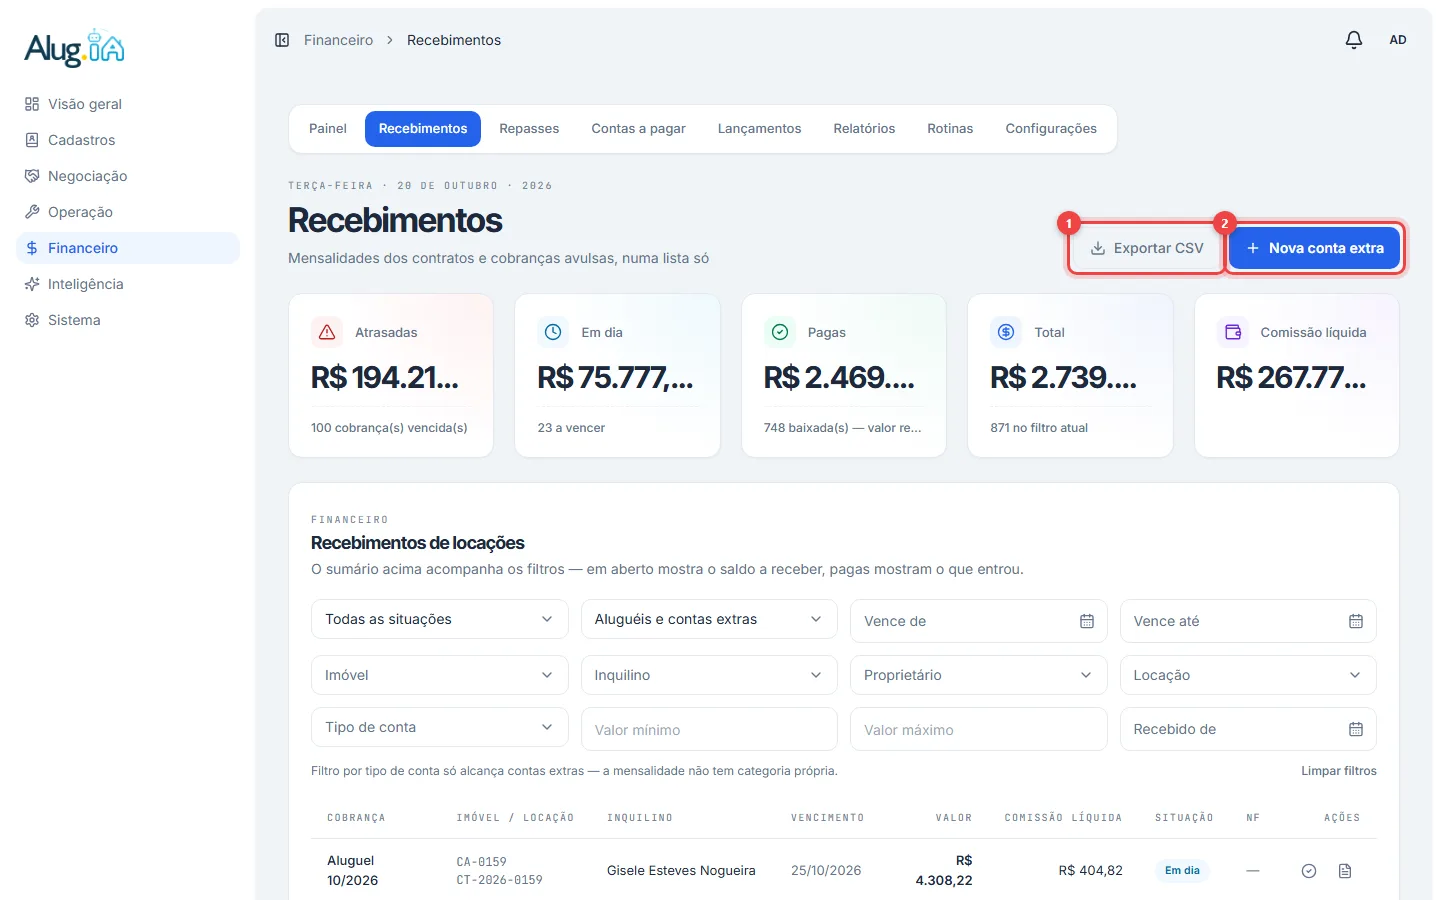Click the Operação wrench icon

[x=32, y=212]
